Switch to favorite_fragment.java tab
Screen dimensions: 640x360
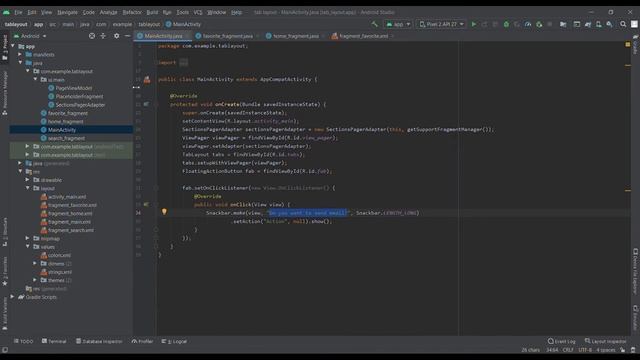227,36
